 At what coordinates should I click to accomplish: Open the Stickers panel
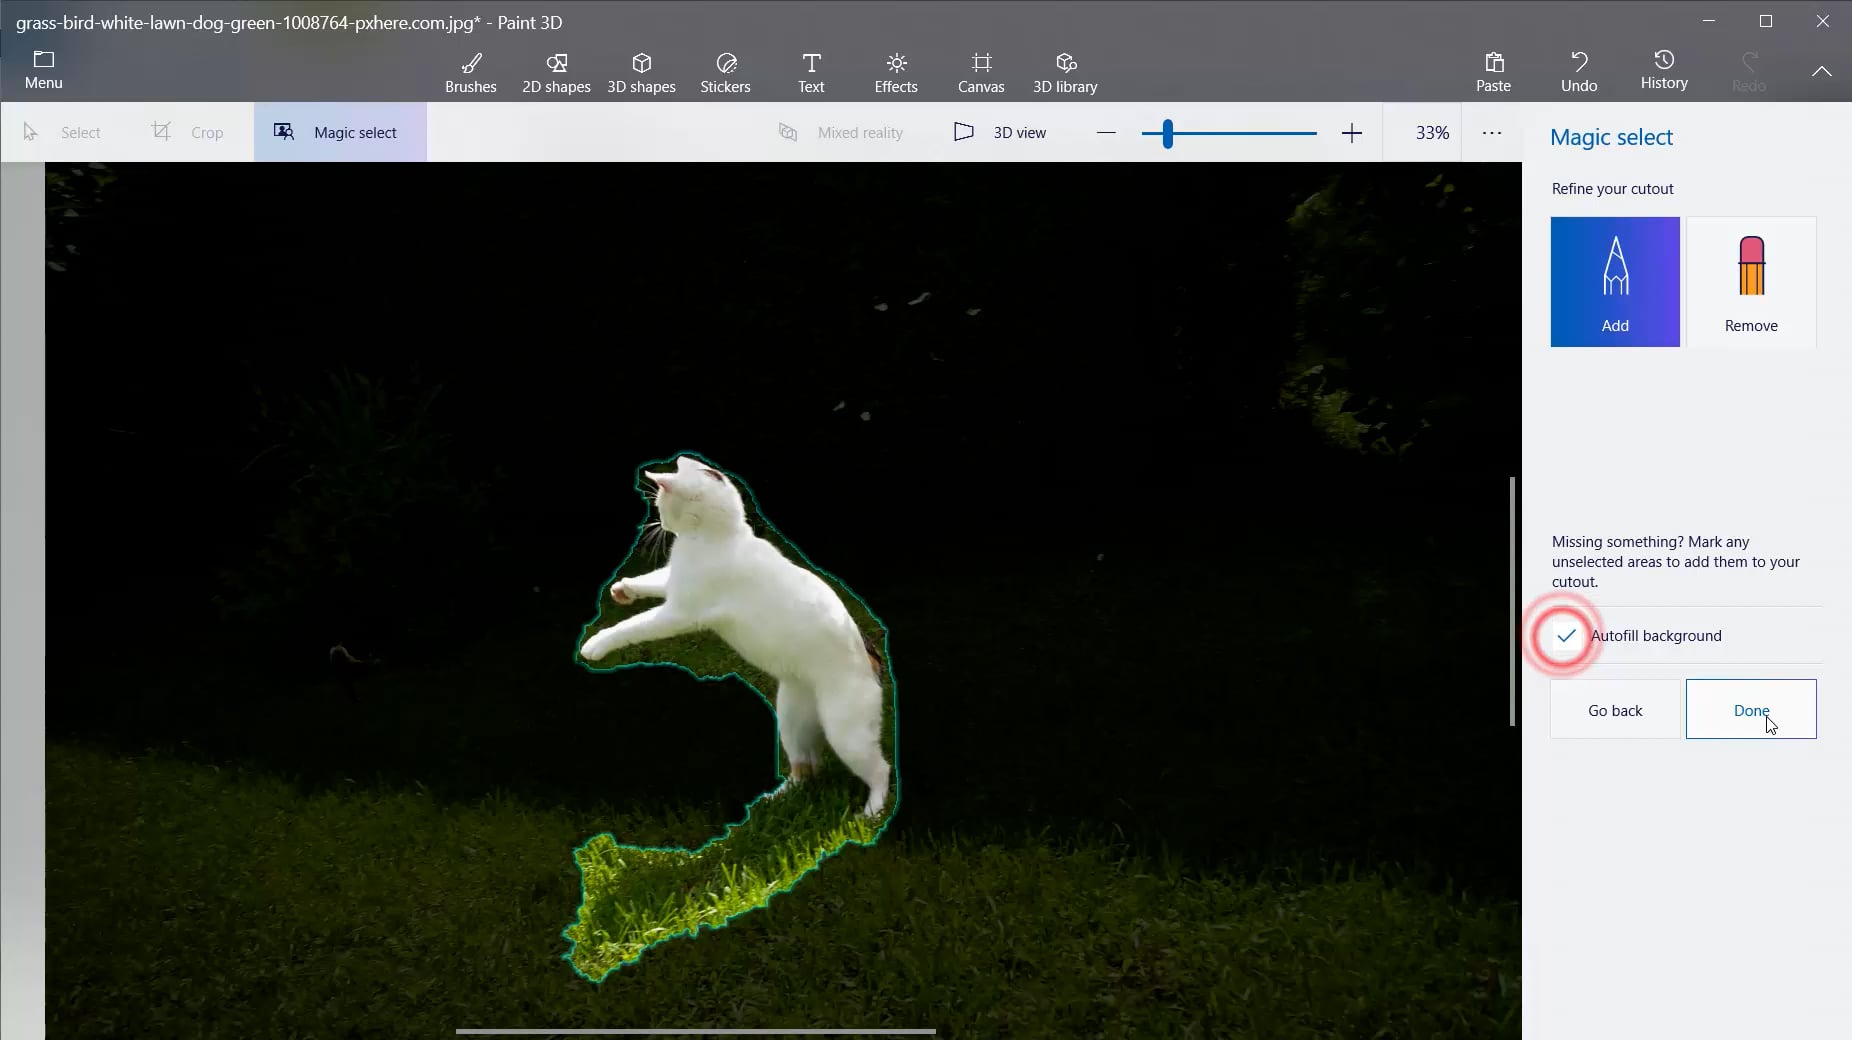coord(725,72)
